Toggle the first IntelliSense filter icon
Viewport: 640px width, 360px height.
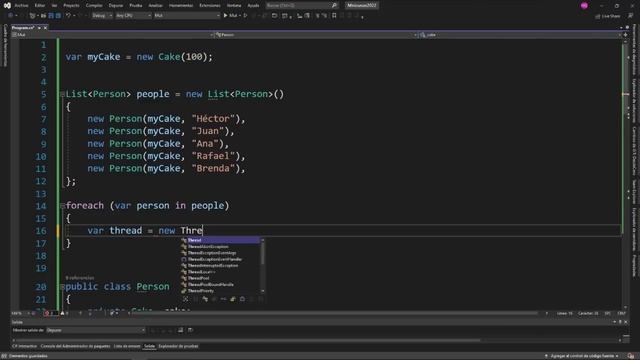click(x=186, y=299)
